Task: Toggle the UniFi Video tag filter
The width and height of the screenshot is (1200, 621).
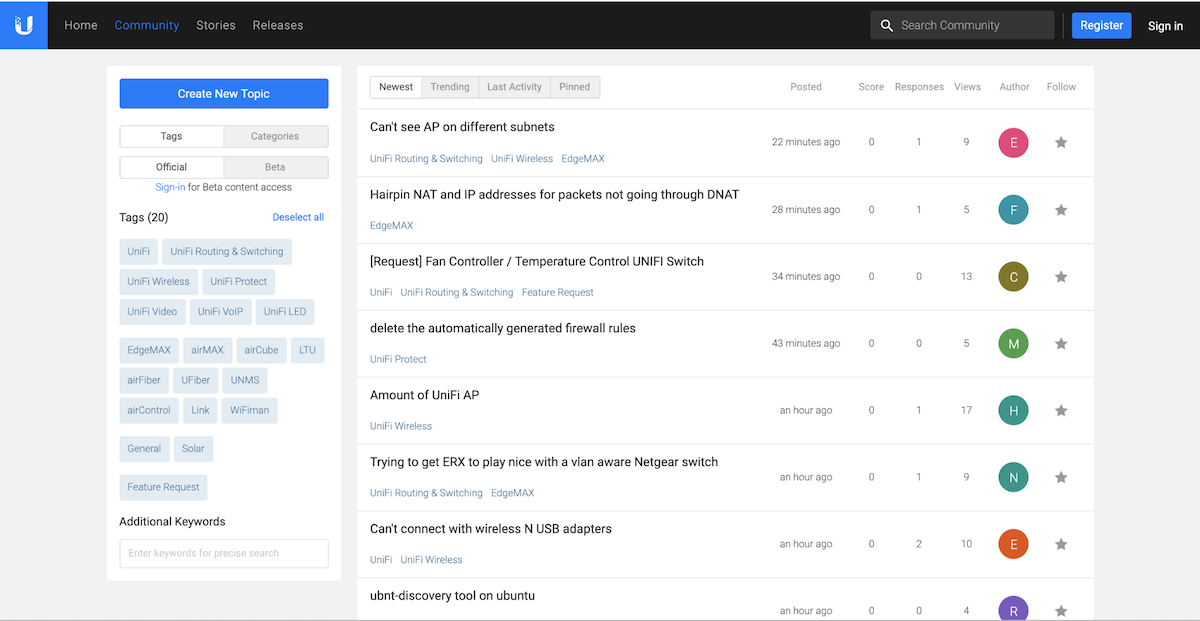Action: coord(152,312)
